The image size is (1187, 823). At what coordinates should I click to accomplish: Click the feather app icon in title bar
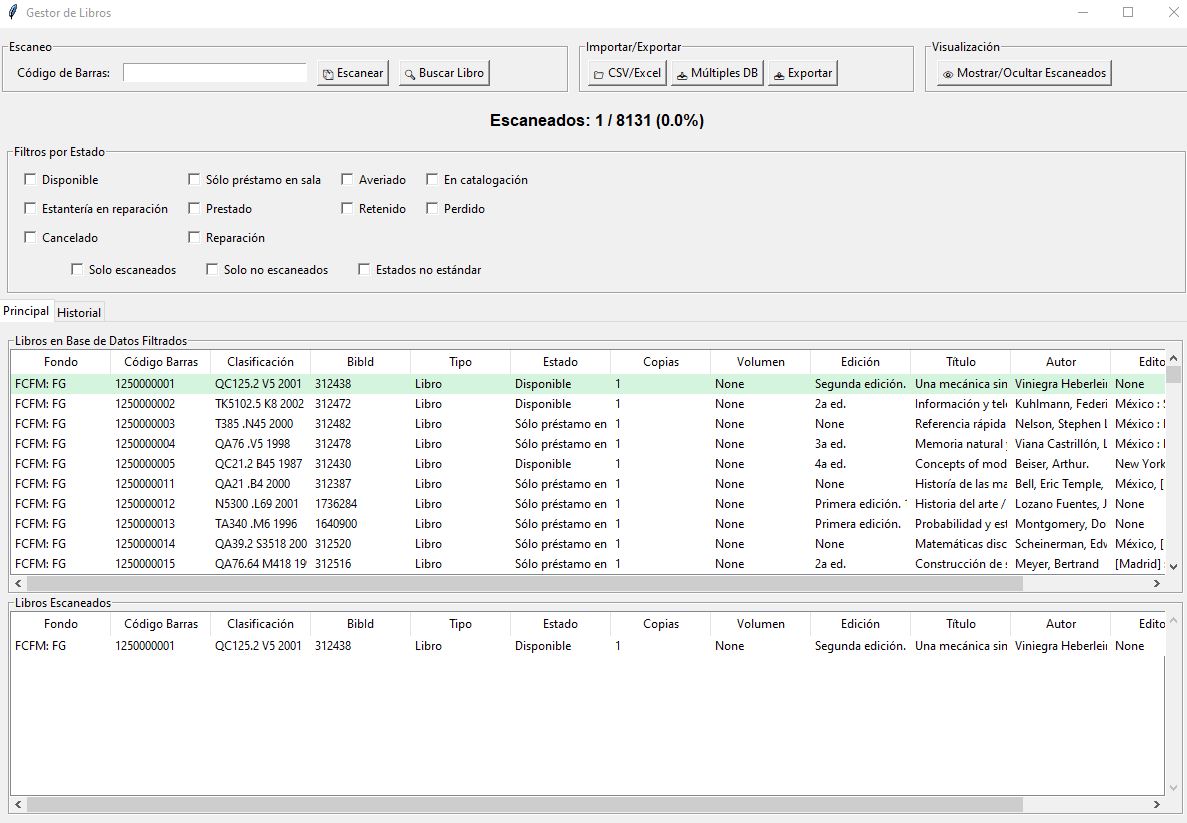click(11, 13)
